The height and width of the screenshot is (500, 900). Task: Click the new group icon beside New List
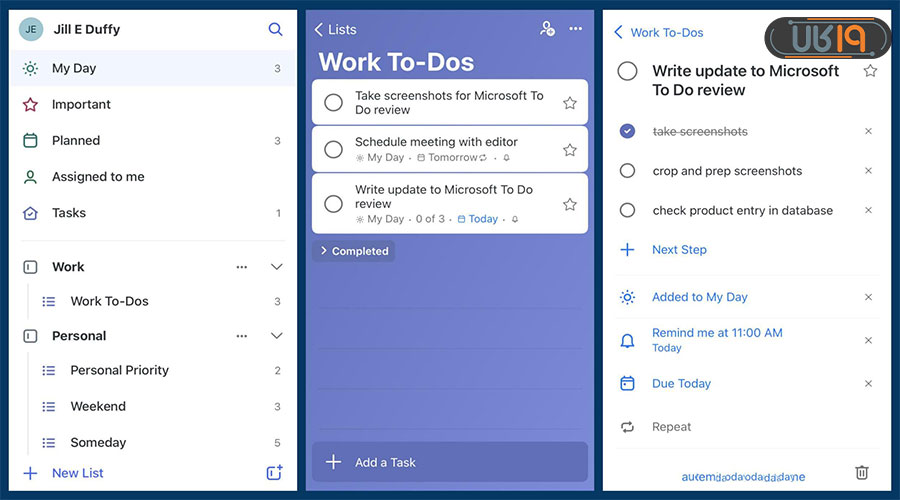275,473
